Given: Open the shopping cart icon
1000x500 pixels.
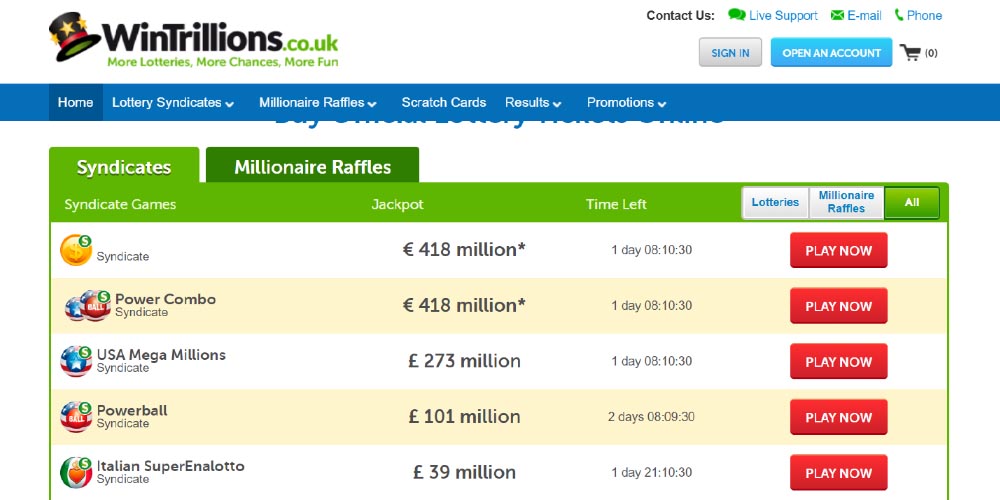Looking at the screenshot, I should [x=910, y=53].
